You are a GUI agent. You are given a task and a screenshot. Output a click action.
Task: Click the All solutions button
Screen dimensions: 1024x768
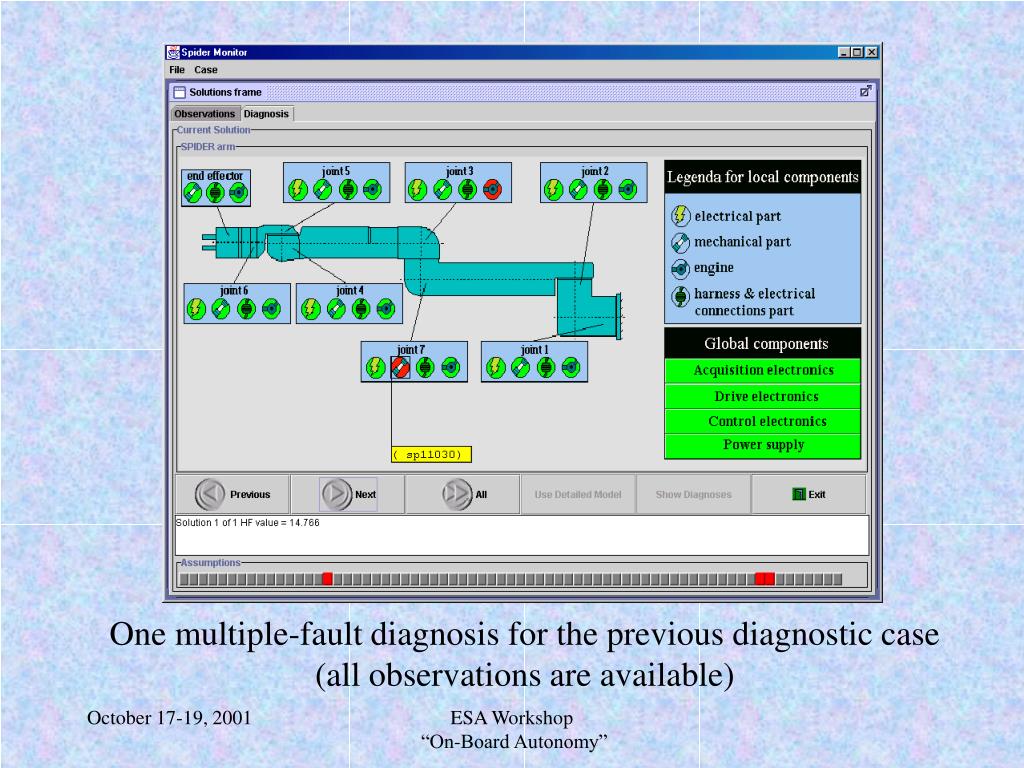[x=463, y=494]
